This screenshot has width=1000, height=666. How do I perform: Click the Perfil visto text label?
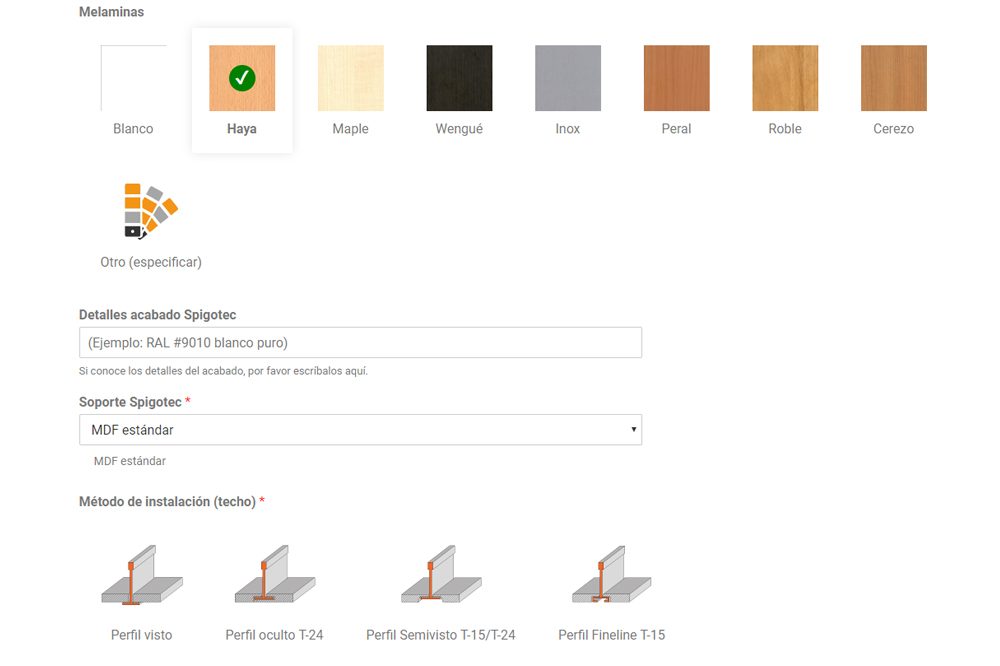[x=141, y=635]
